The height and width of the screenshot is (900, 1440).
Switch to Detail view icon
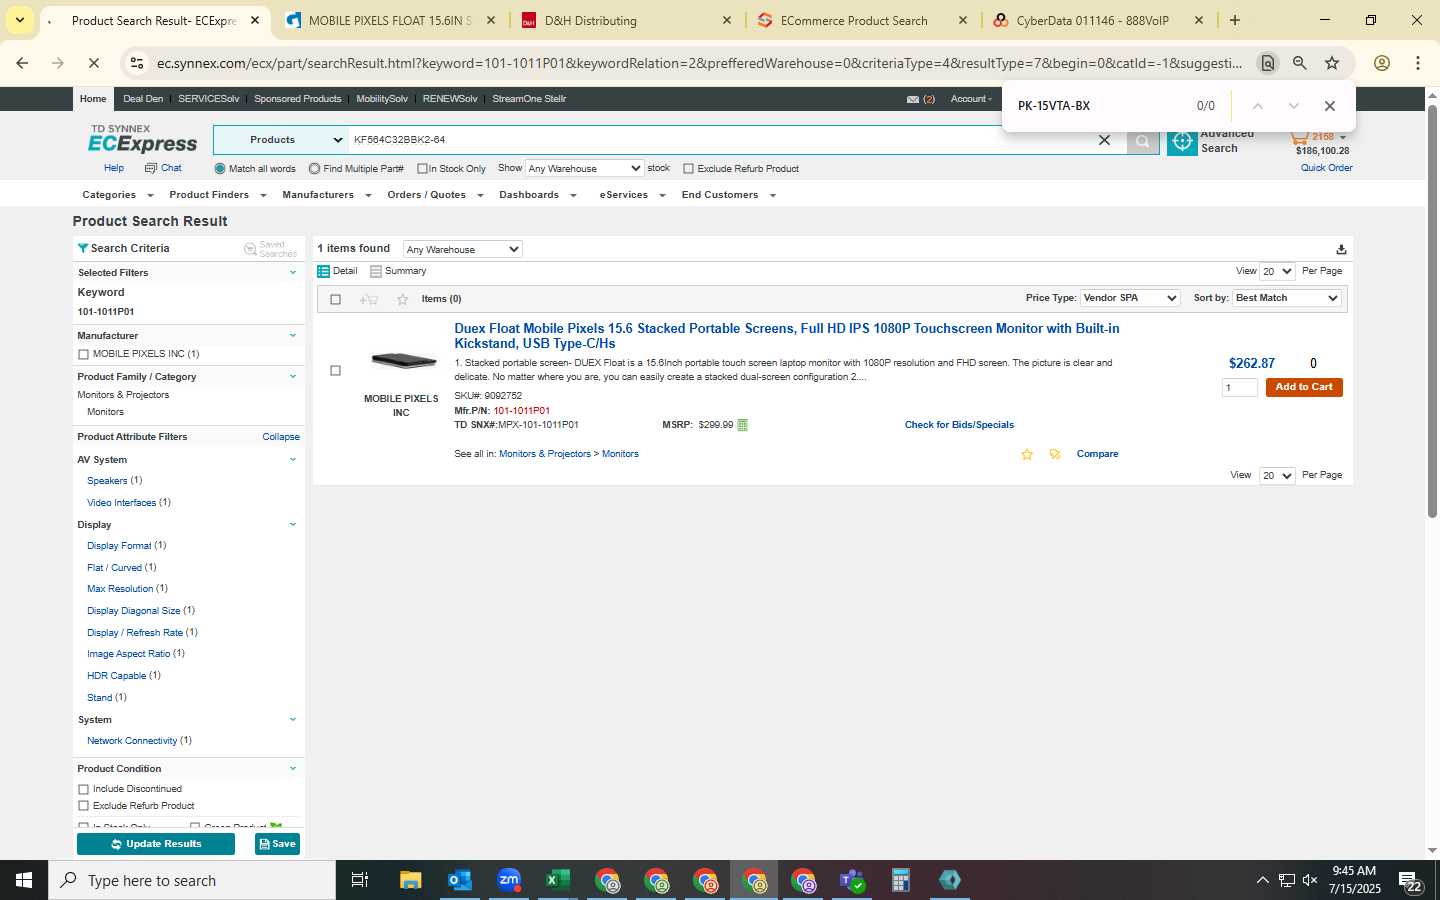point(324,271)
